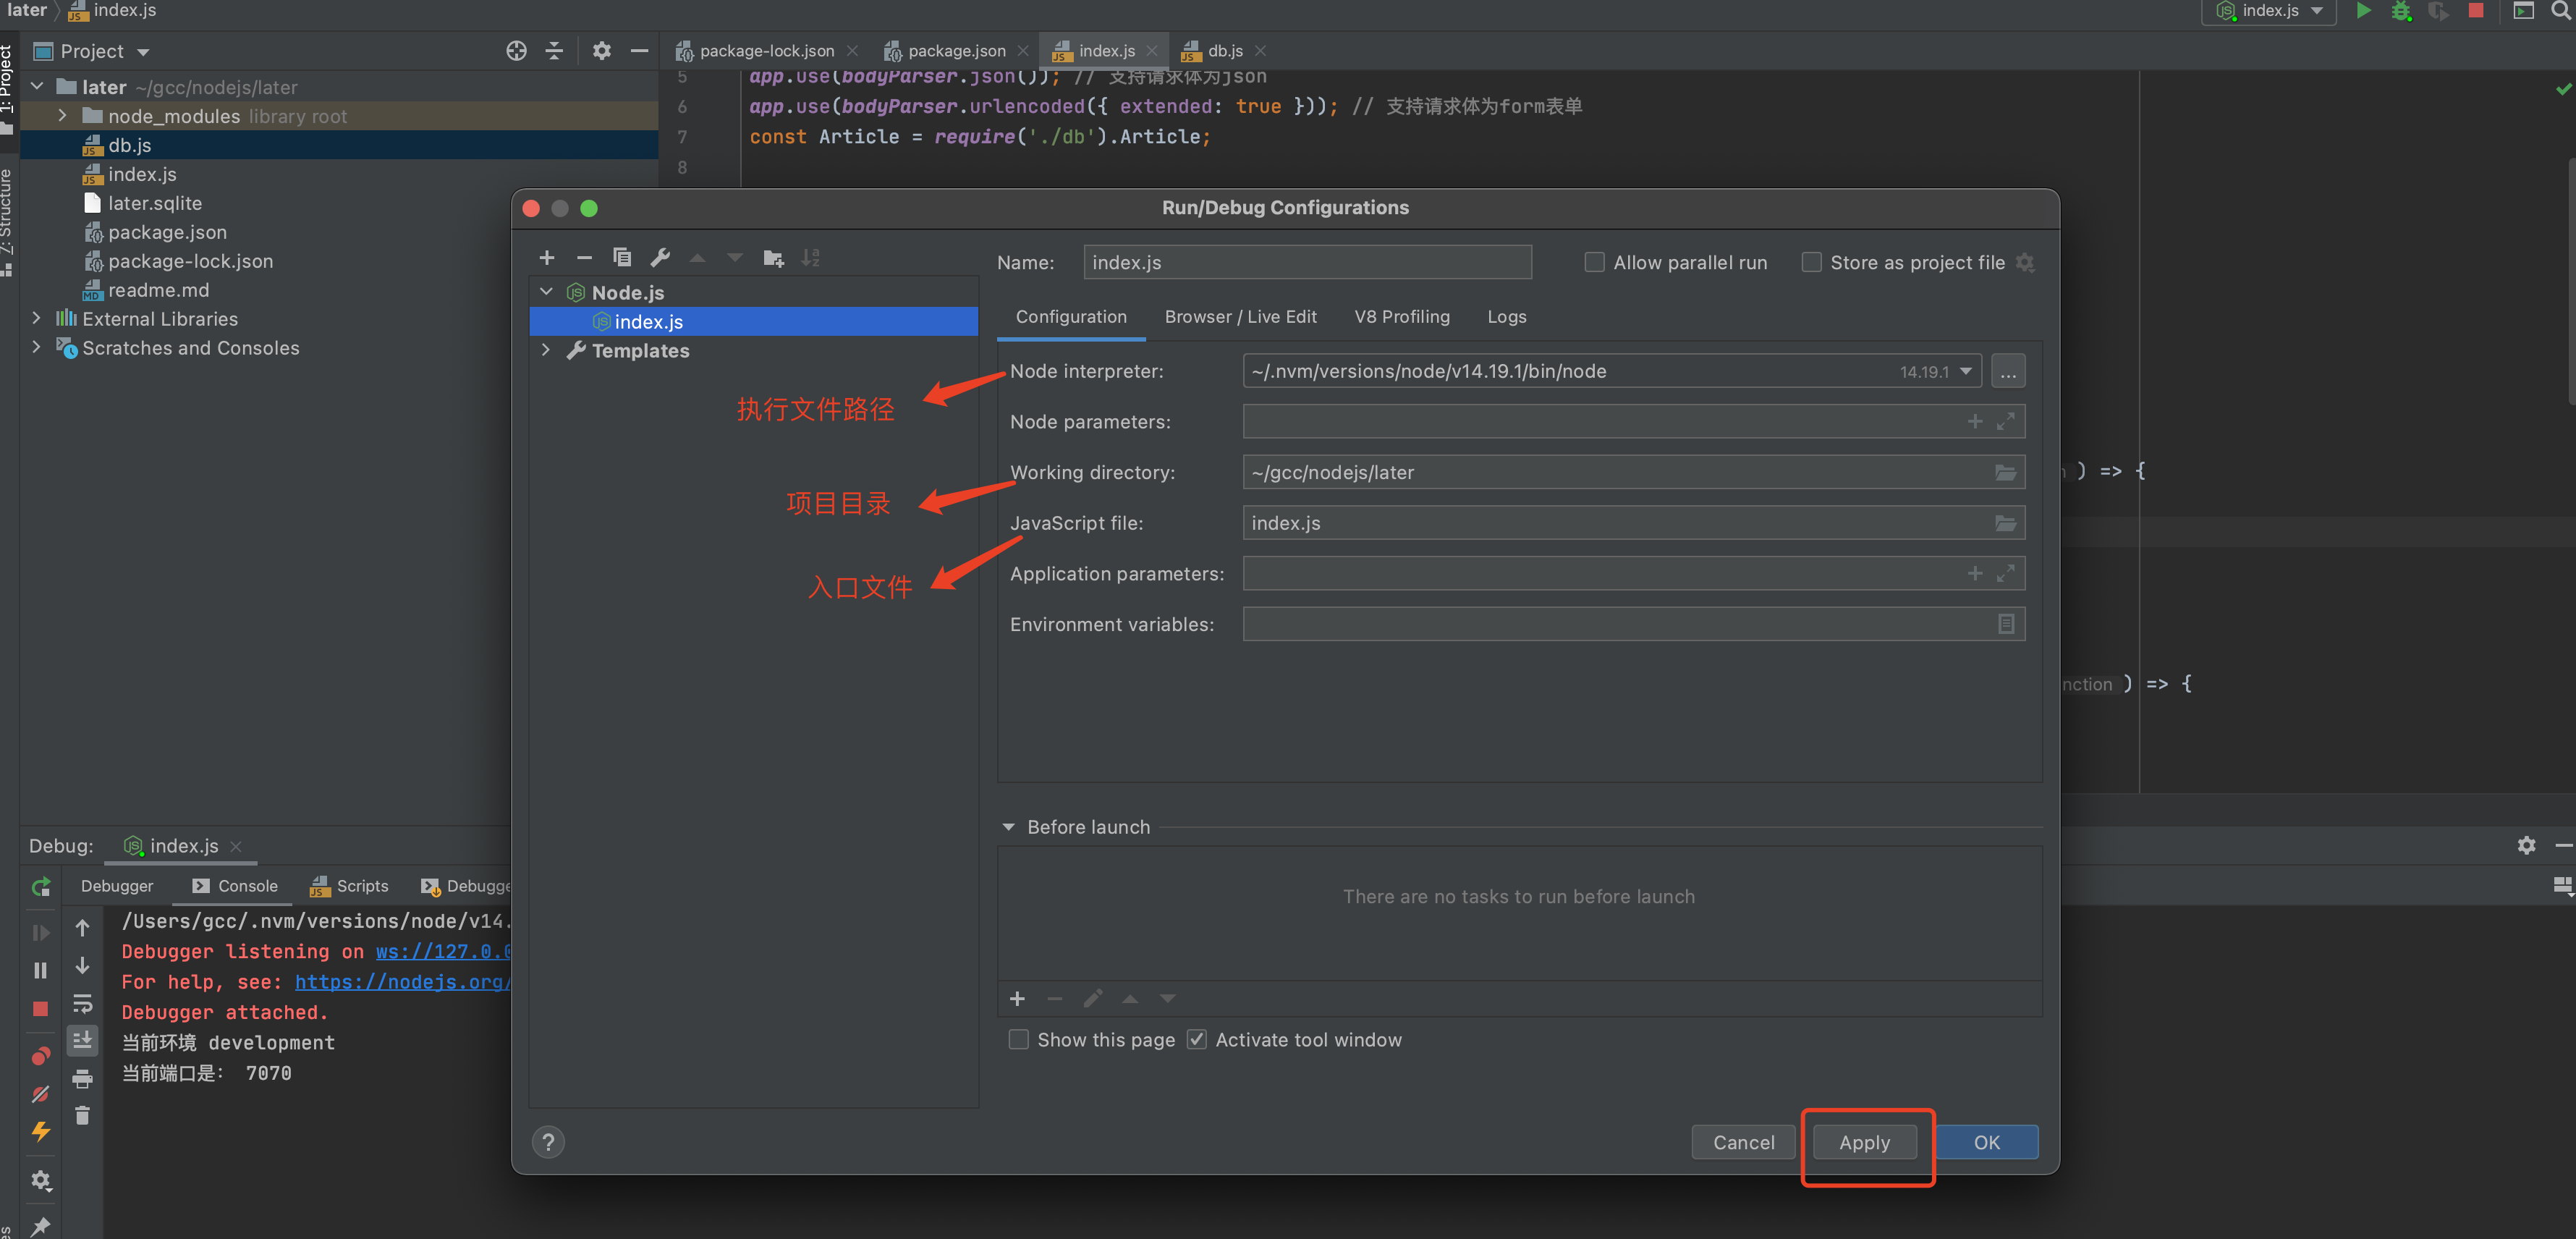
Task: Clear console trash icon
Action: tap(82, 1115)
